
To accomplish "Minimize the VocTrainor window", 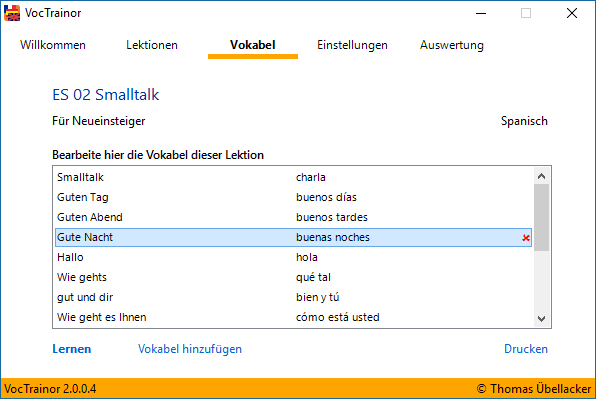I will pos(481,13).
